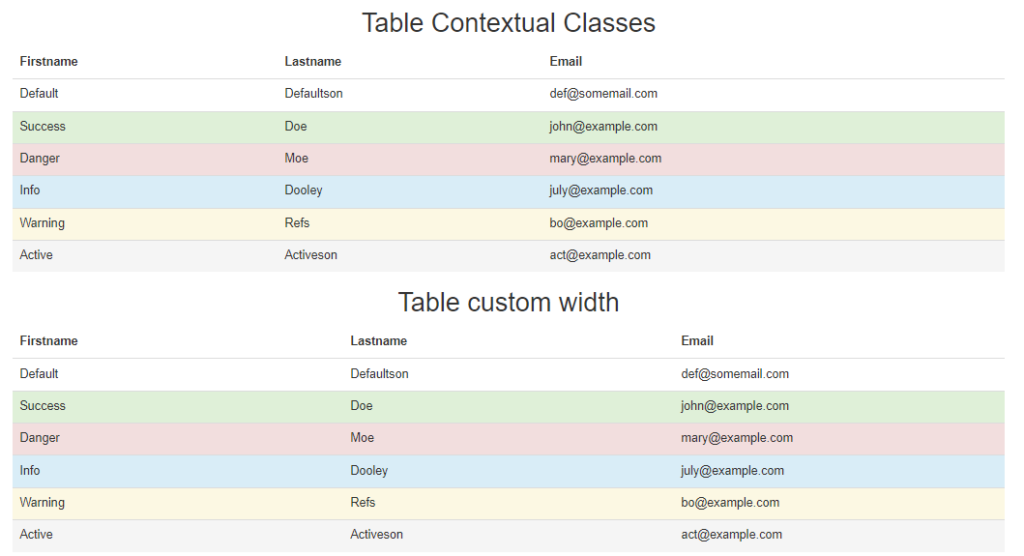The width and height of the screenshot is (1024, 556).
Task: Select the Activeson cell in the second table
Action: pos(376,534)
